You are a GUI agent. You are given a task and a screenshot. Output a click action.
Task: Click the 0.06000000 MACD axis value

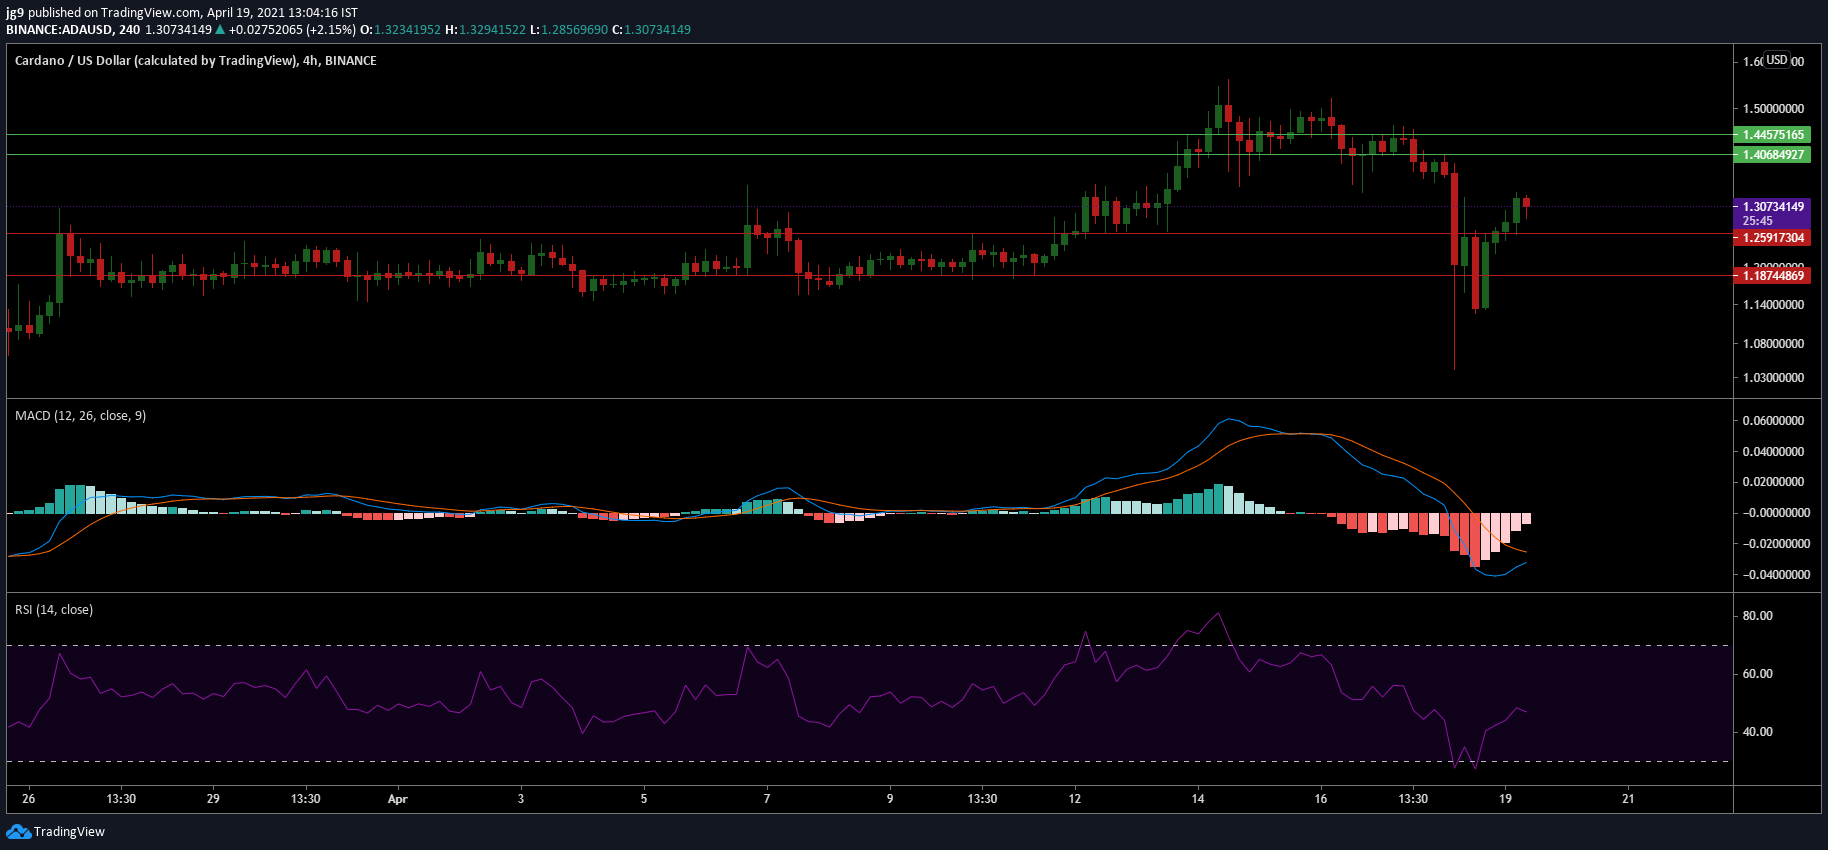click(1773, 421)
